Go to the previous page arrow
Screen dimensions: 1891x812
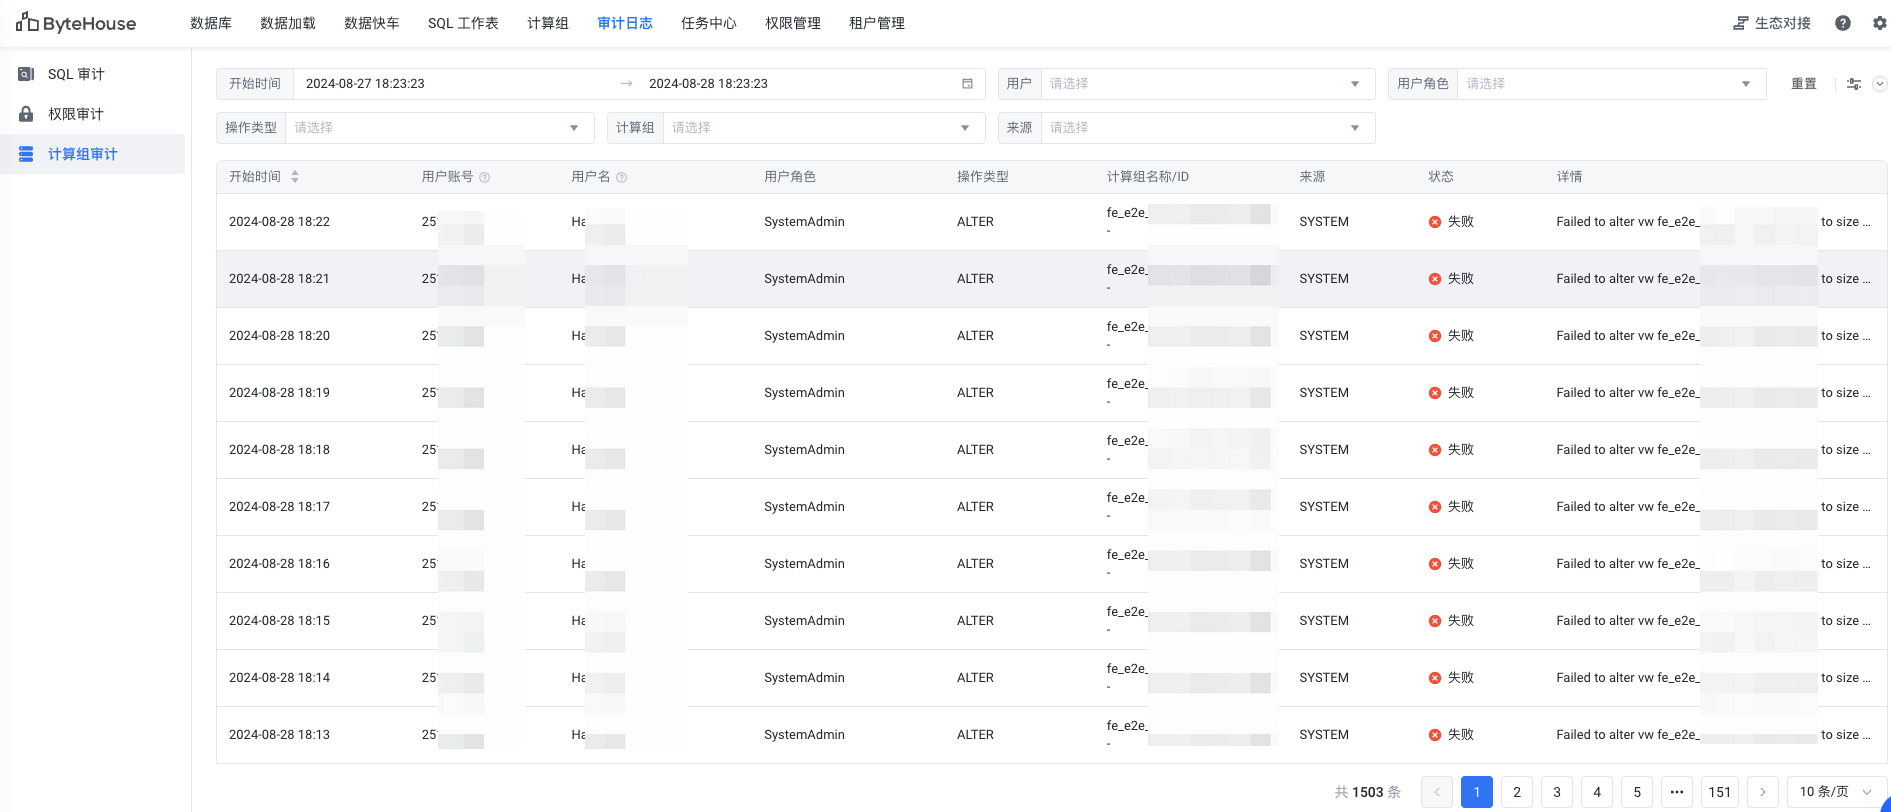click(1437, 792)
